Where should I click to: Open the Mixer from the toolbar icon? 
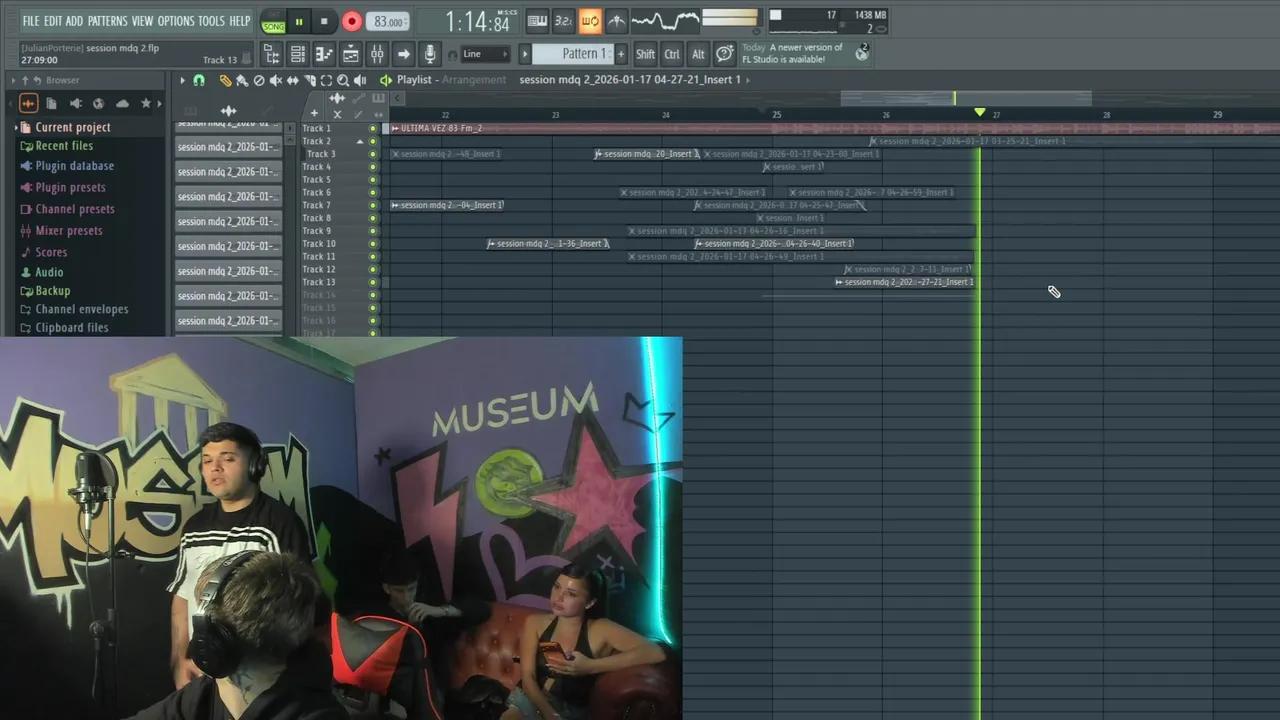(379, 54)
